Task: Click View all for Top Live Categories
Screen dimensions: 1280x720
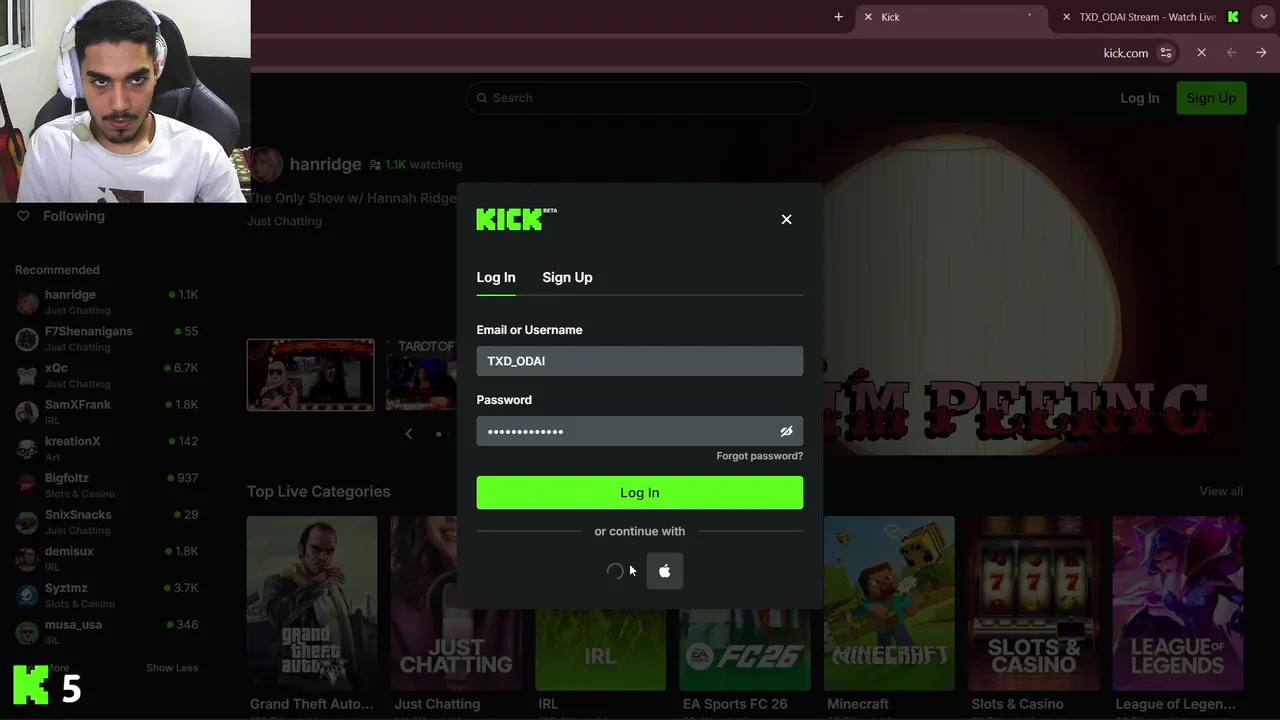Action: [1221, 491]
